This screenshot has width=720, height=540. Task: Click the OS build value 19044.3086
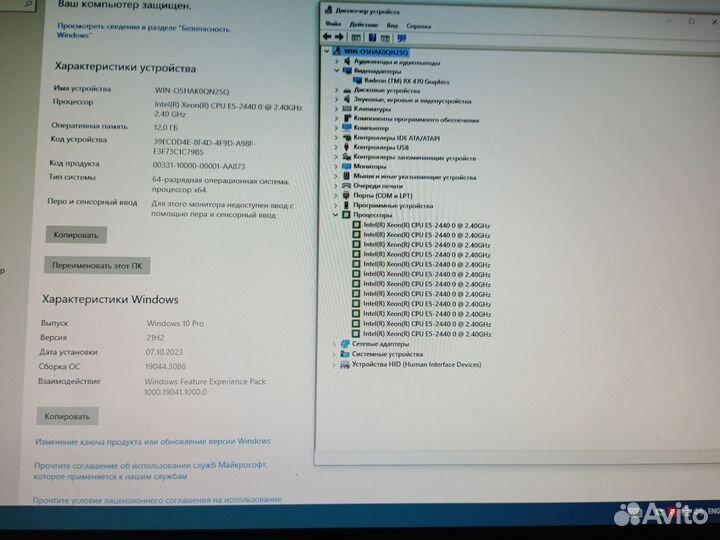165,366
